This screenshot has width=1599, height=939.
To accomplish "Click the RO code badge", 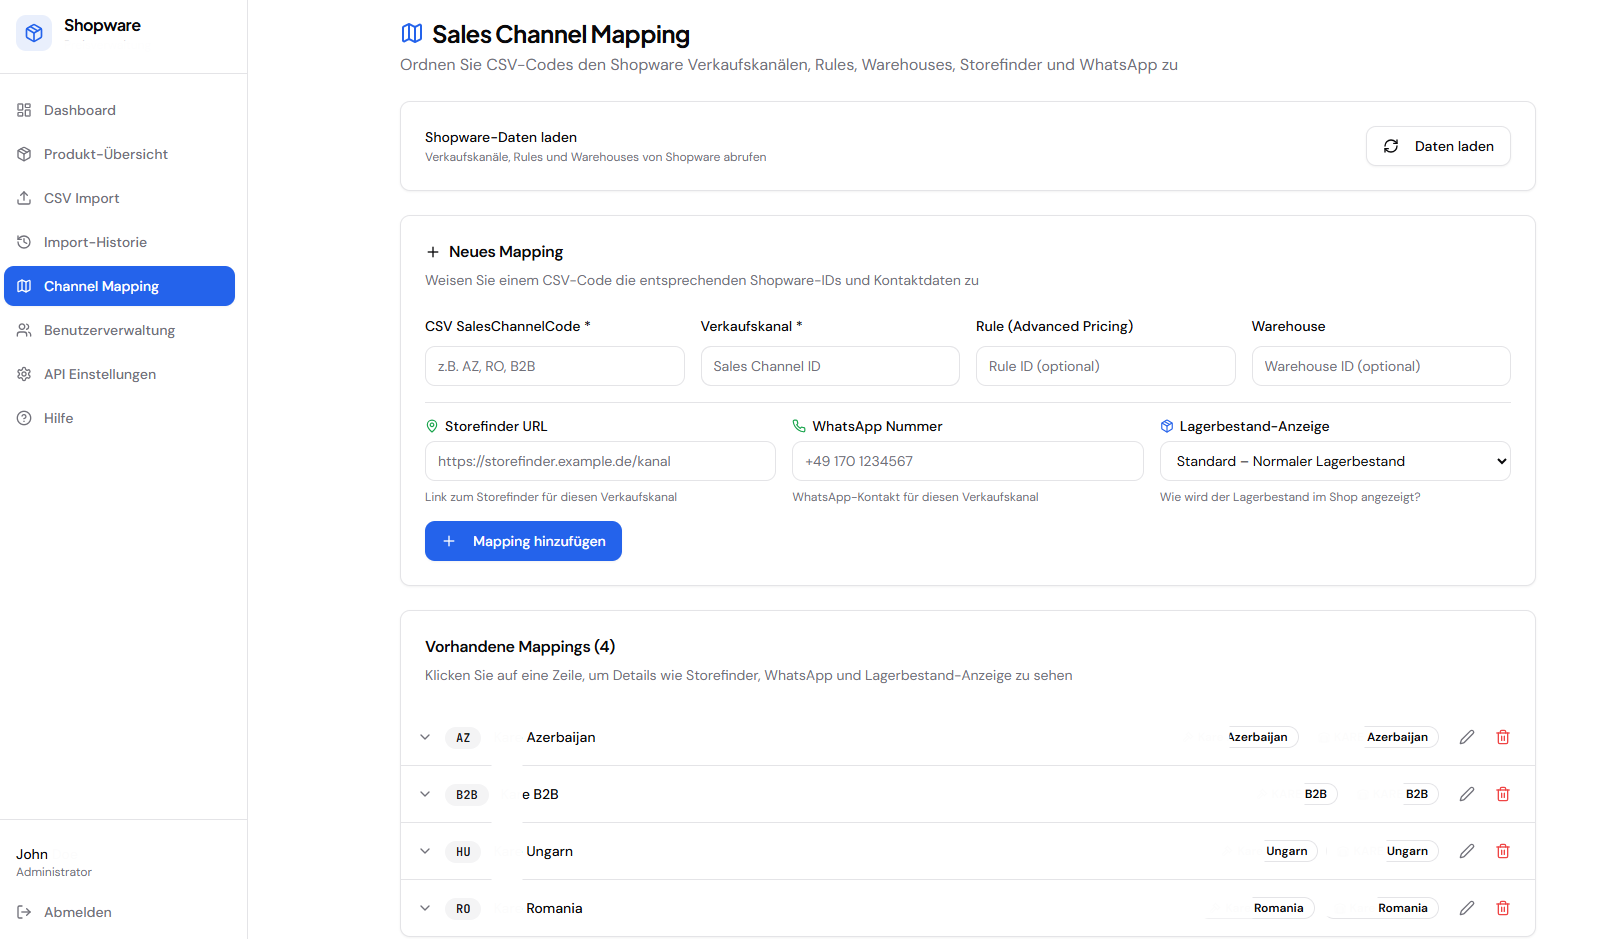I will pyautogui.click(x=463, y=909).
